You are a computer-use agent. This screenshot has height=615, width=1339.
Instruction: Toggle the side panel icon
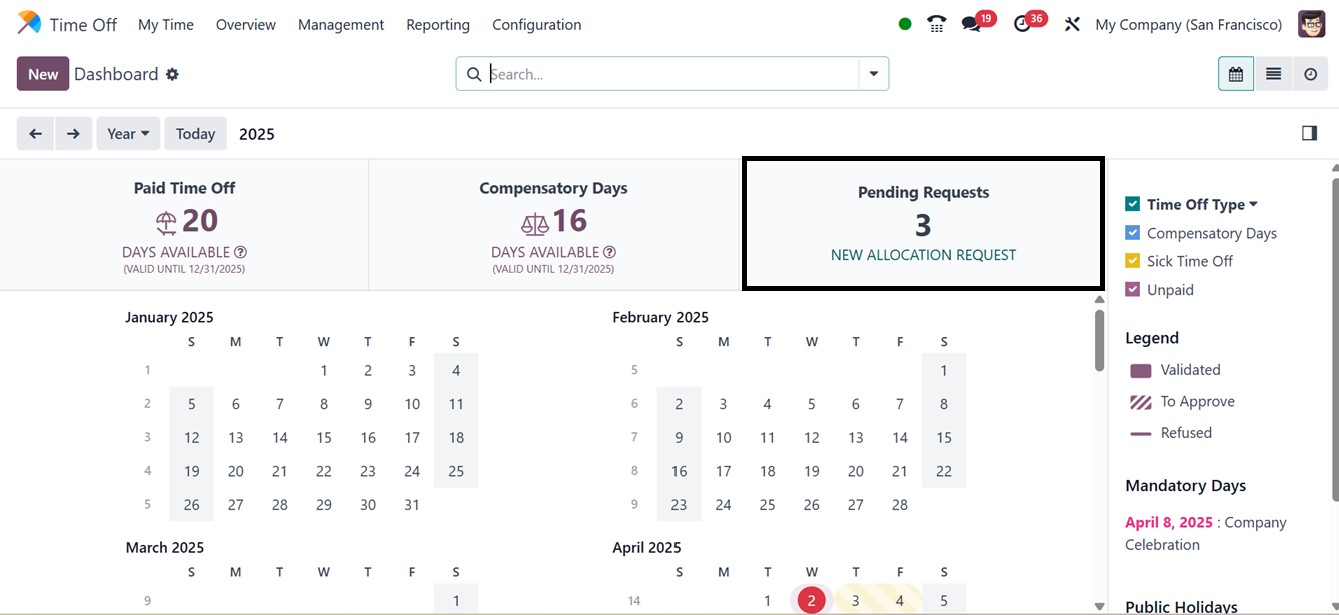point(1309,133)
